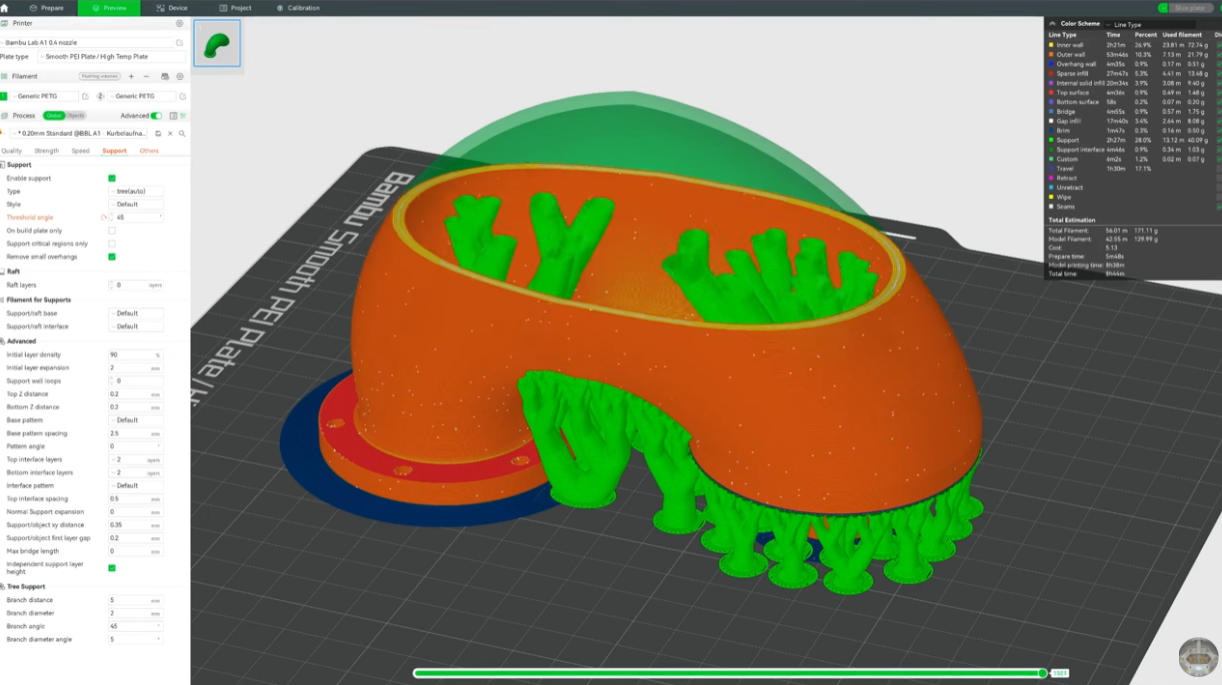Check the On build plate only box
This screenshot has height=685, width=1222.
pos(112,230)
